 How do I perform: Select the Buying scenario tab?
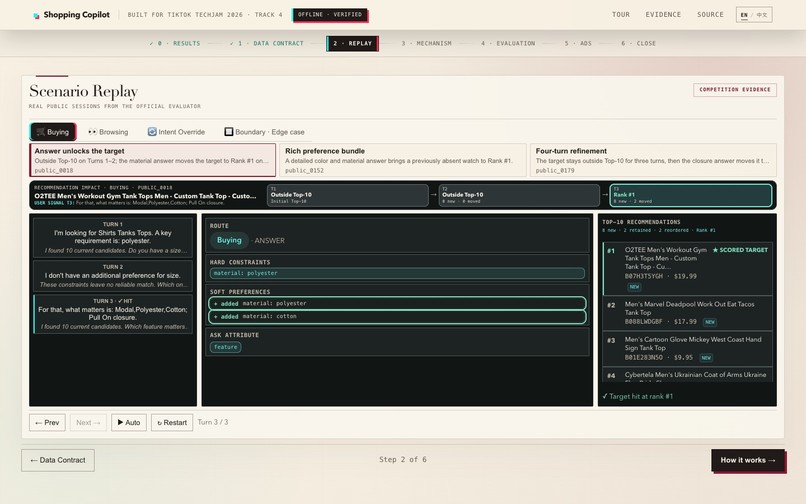[x=53, y=132]
